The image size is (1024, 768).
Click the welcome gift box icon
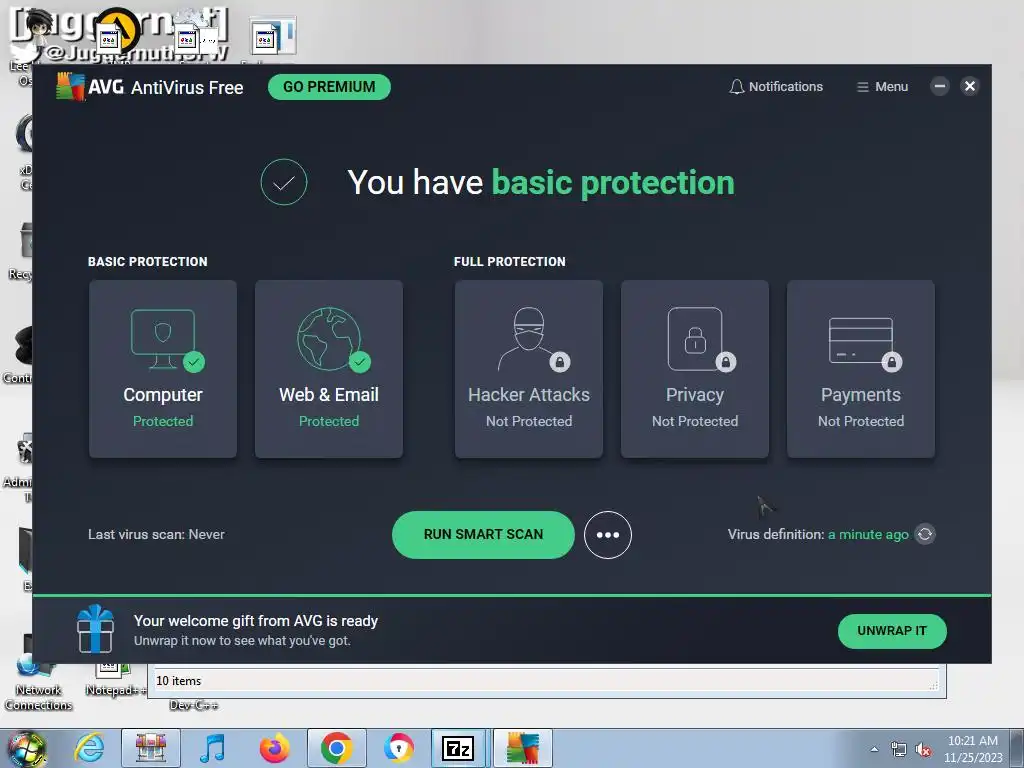[x=95, y=629]
